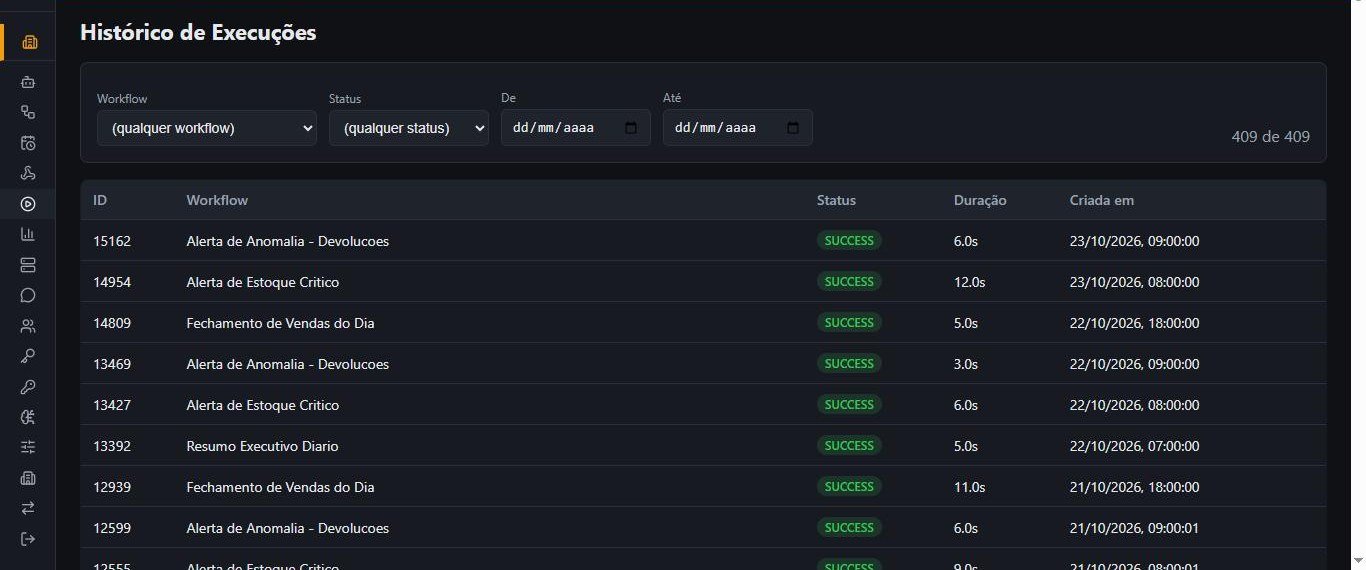Select Resumo Executivo Diario workflow row
Image resolution: width=1366 pixels, height=570 pixels.
pyautogui.click(x=263, y=446)
